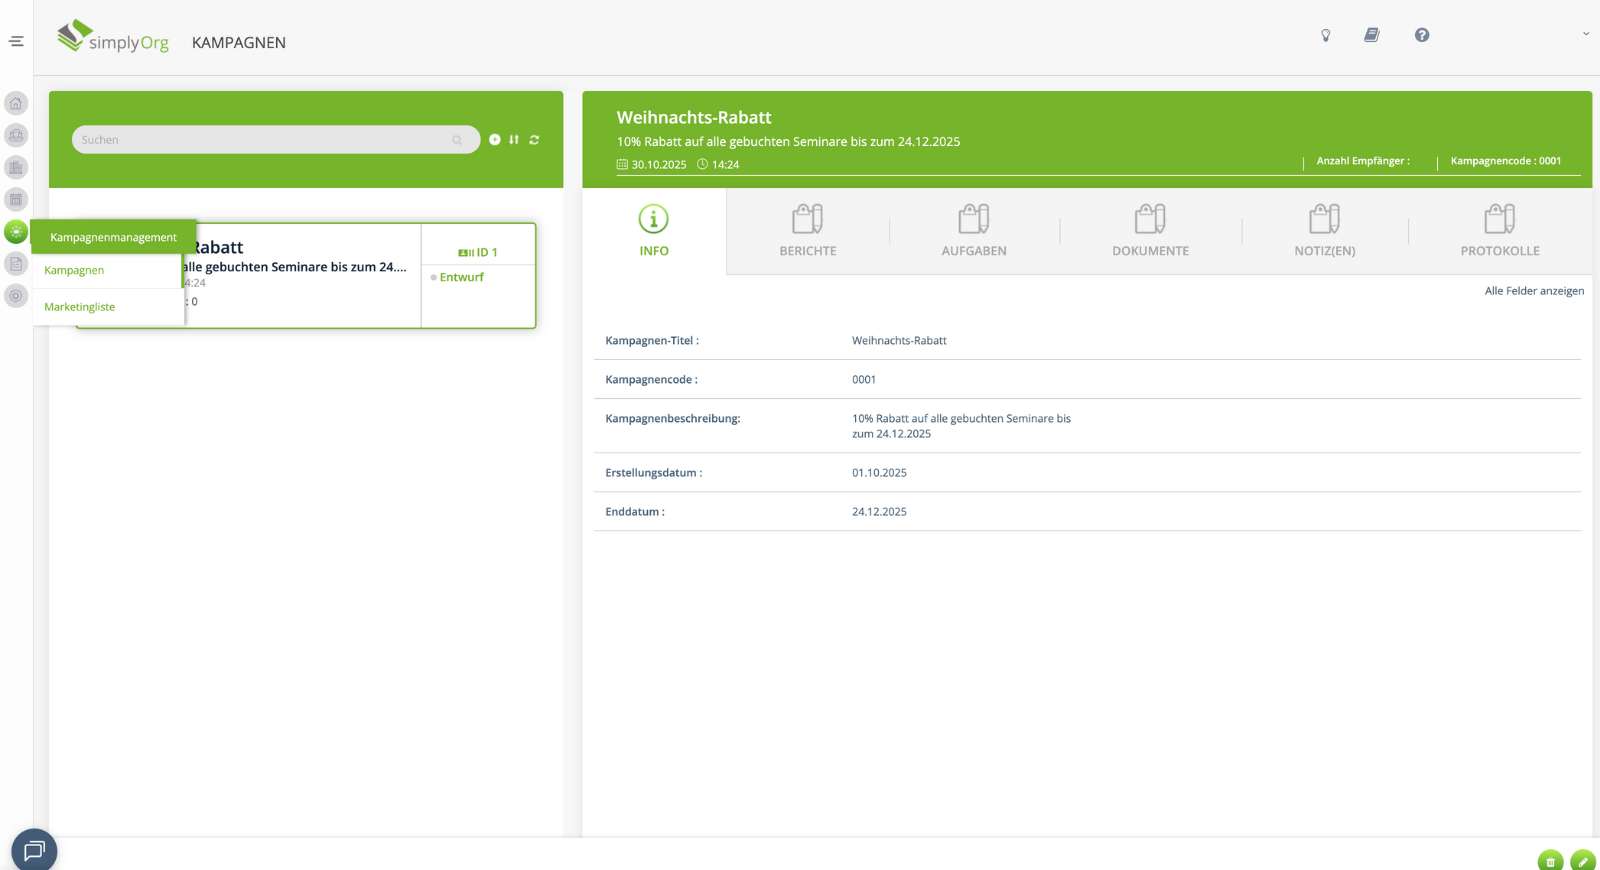
Task: Open the handbook book icon
Action: 1372,35
